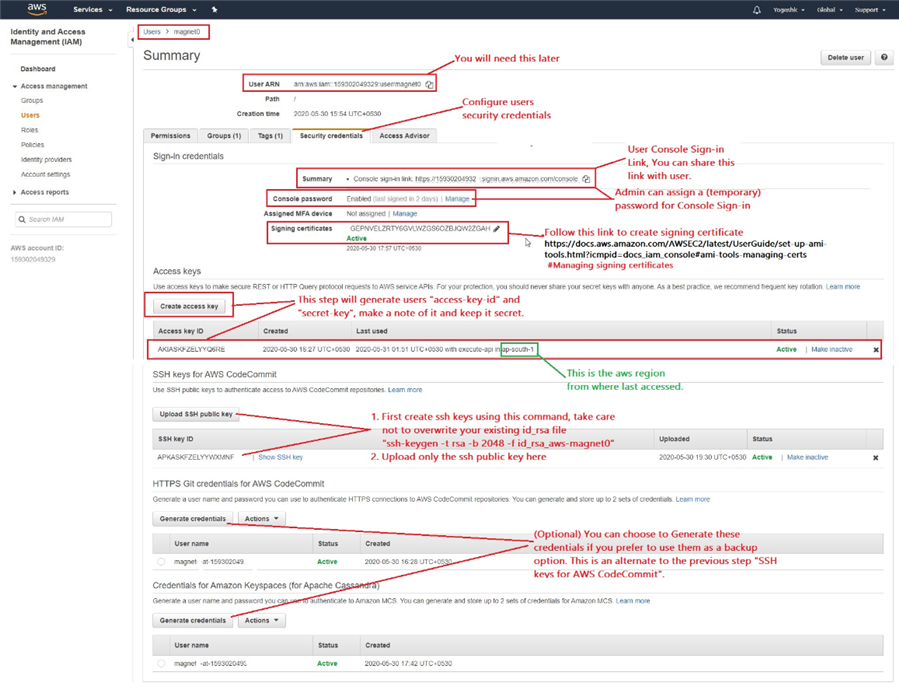Open Policies in the sidebar
899x700 pixels.
pyautogui.click(x=33, y=145)
